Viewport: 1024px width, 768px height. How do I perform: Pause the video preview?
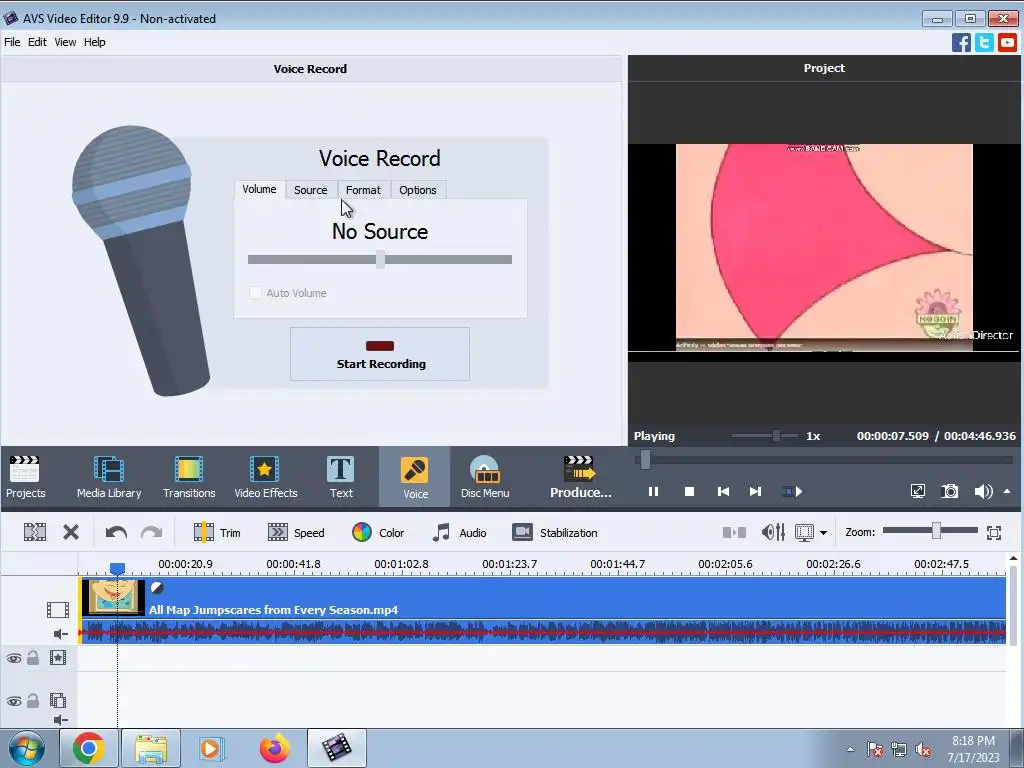653,492
